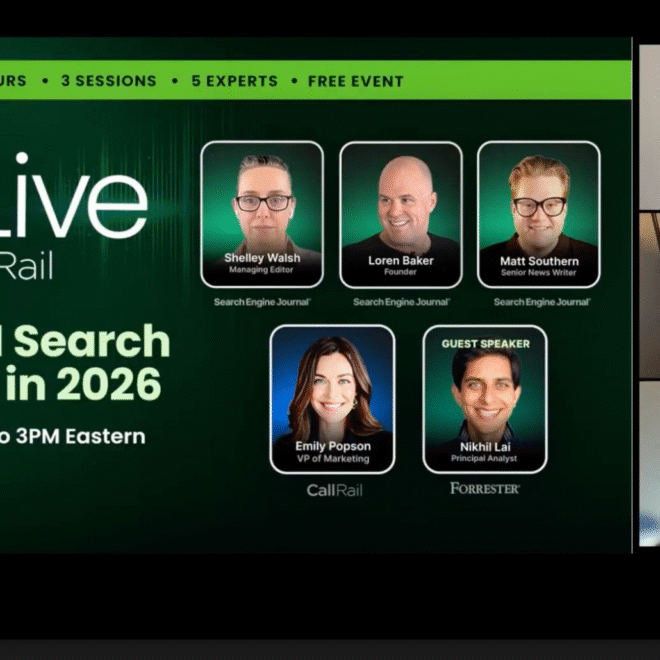This screenshot has height=660, width=660.
Task: Click the 'Founder' title text
Action: (x=400, y=272)
